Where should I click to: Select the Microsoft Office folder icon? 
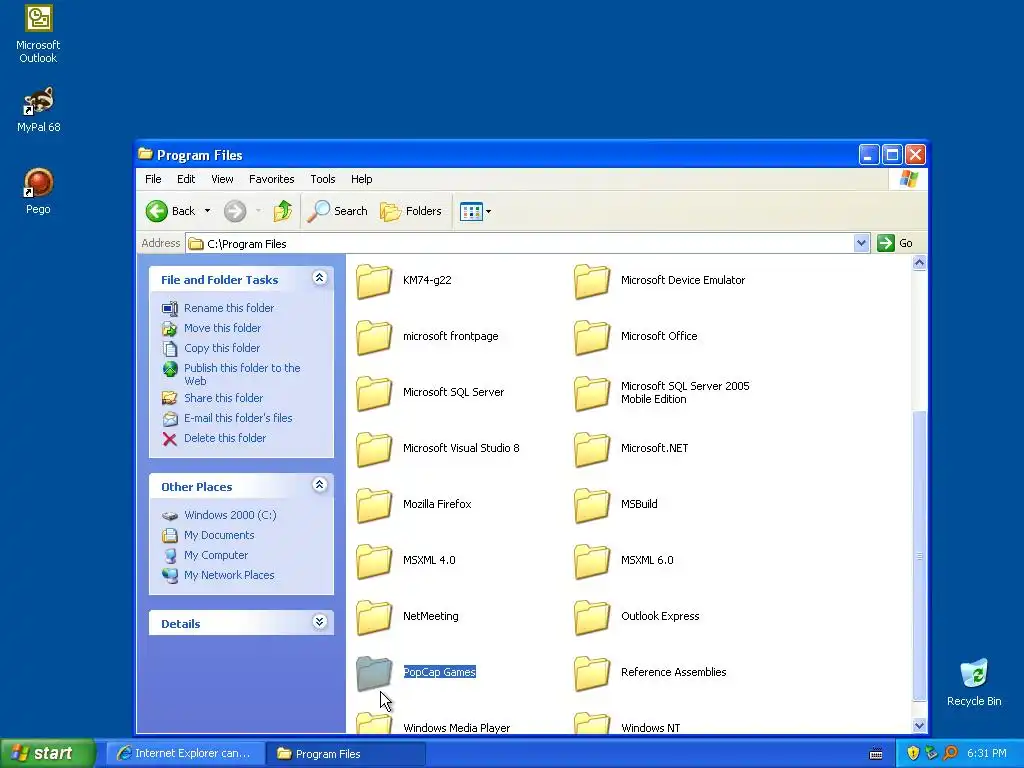pos(592,336)
